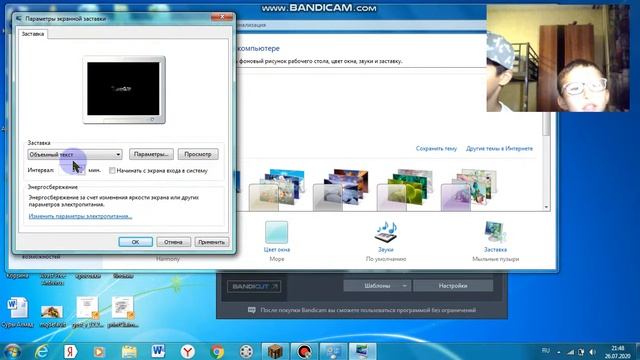The height and width of the screenshot is (360, 640).
Task: Launch Microsoft Word from taskbar
Action: pyautogui.click(x=158, y=351)
